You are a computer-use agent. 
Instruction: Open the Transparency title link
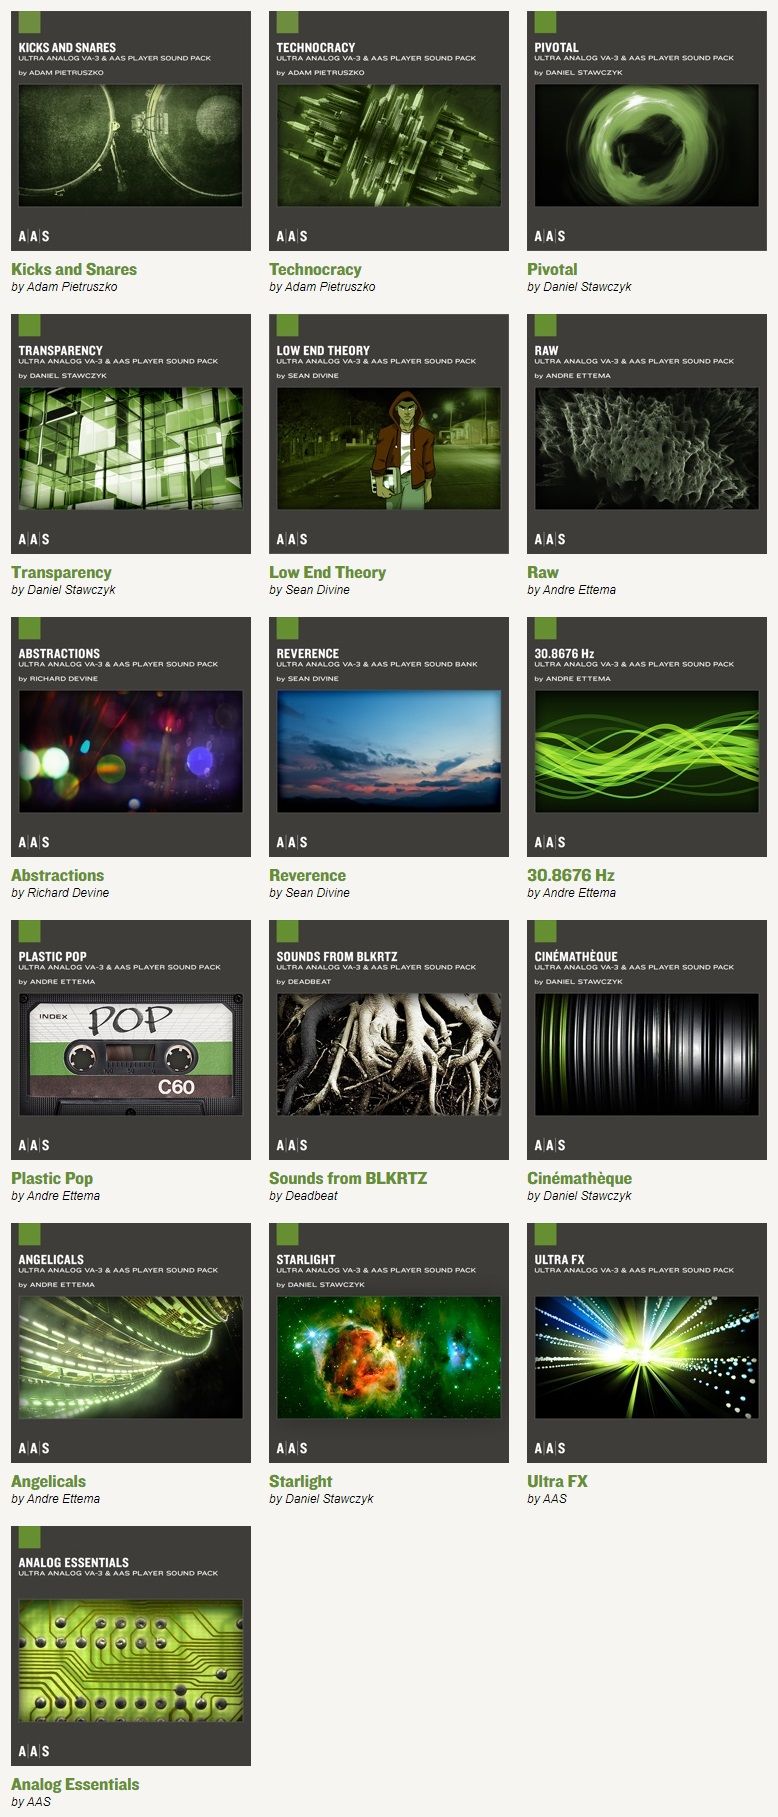61,573
